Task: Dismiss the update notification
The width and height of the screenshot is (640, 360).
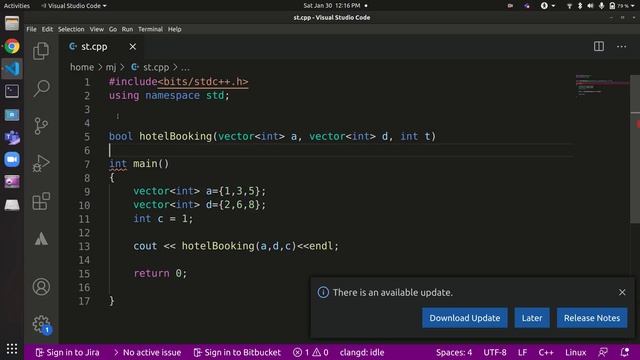Action: point(622,292)
